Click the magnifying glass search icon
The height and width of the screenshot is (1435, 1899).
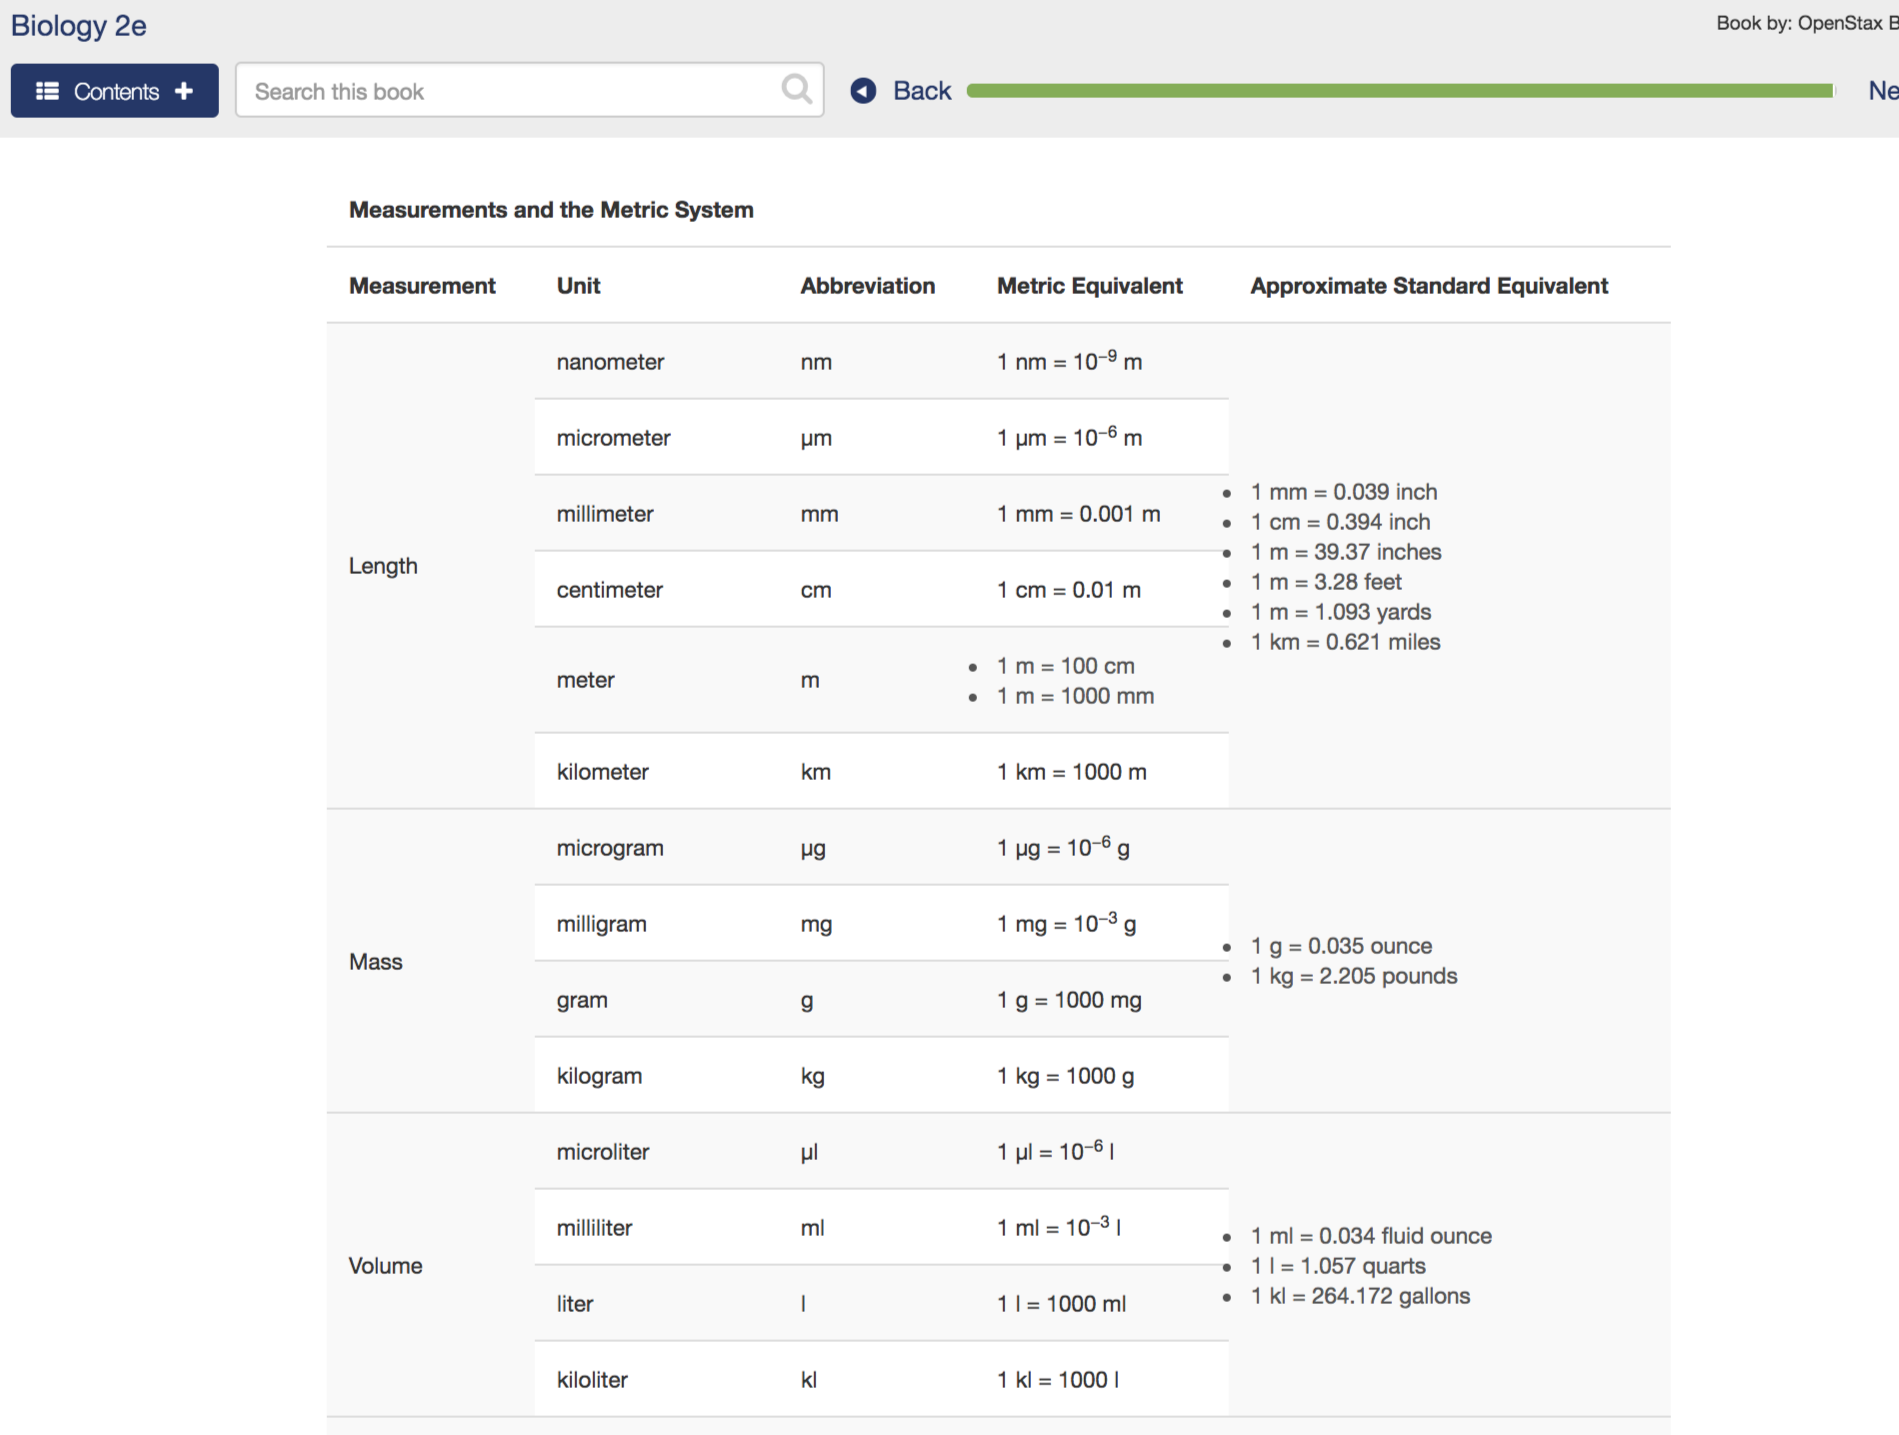pyautogui.click(x=795, y=89)
